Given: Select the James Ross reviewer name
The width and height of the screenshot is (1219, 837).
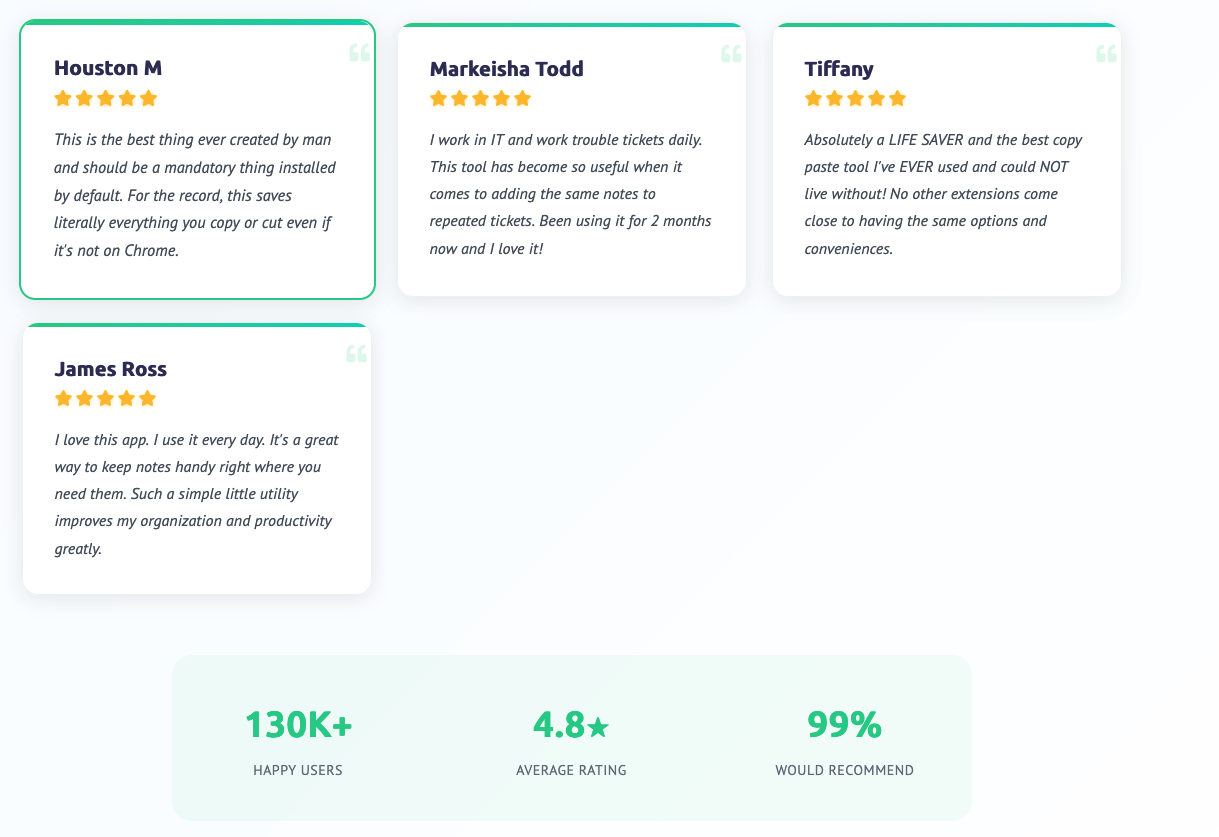Looking at the screenshot, I should tap(110, 369).
